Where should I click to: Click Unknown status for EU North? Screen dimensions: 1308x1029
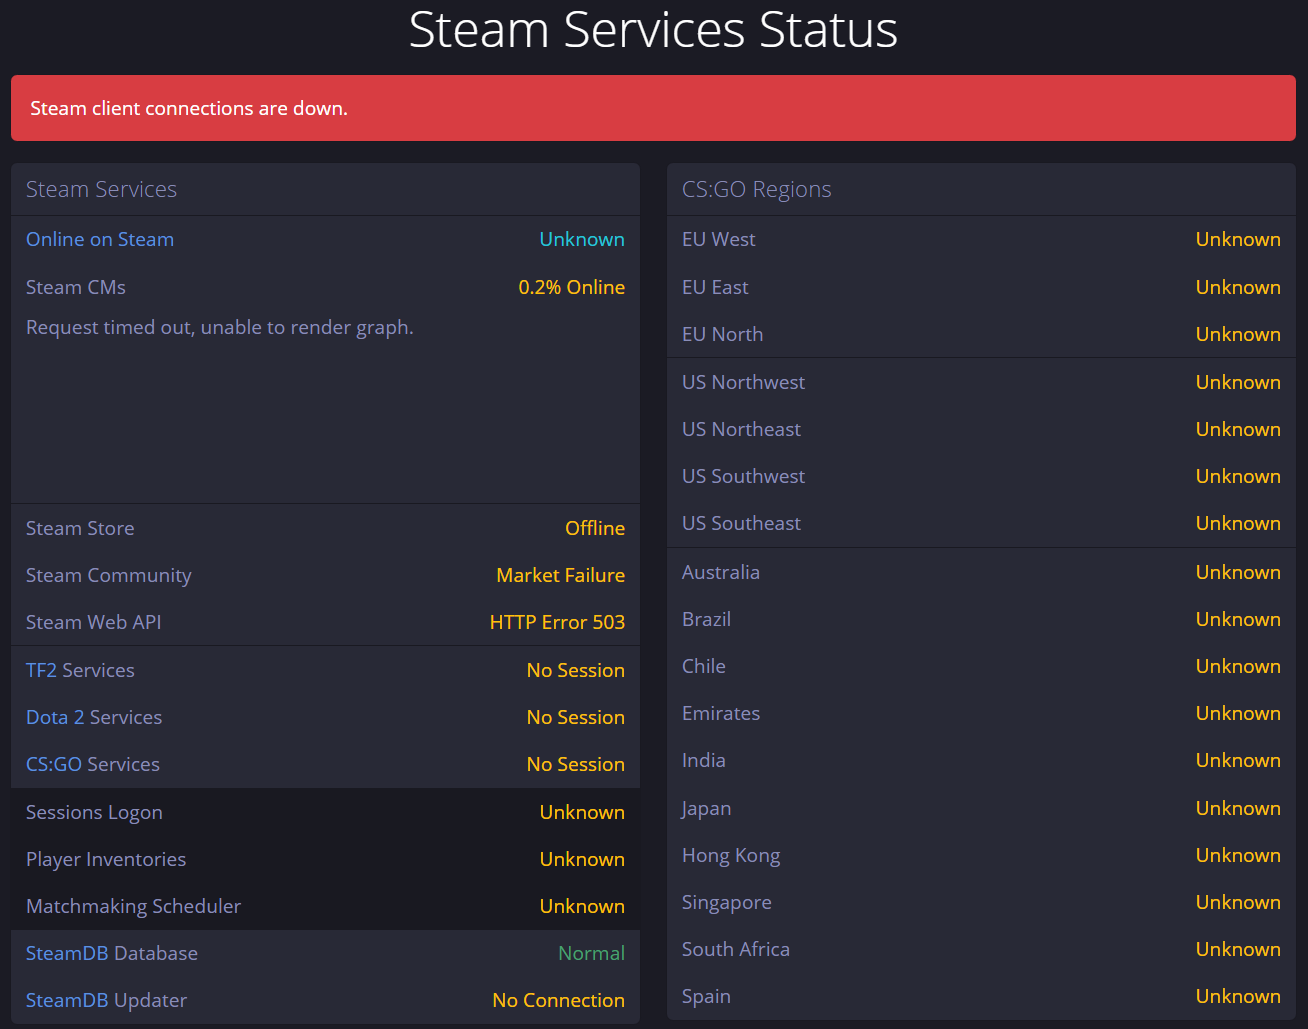pyautogui.click(x=1238, y=334)
